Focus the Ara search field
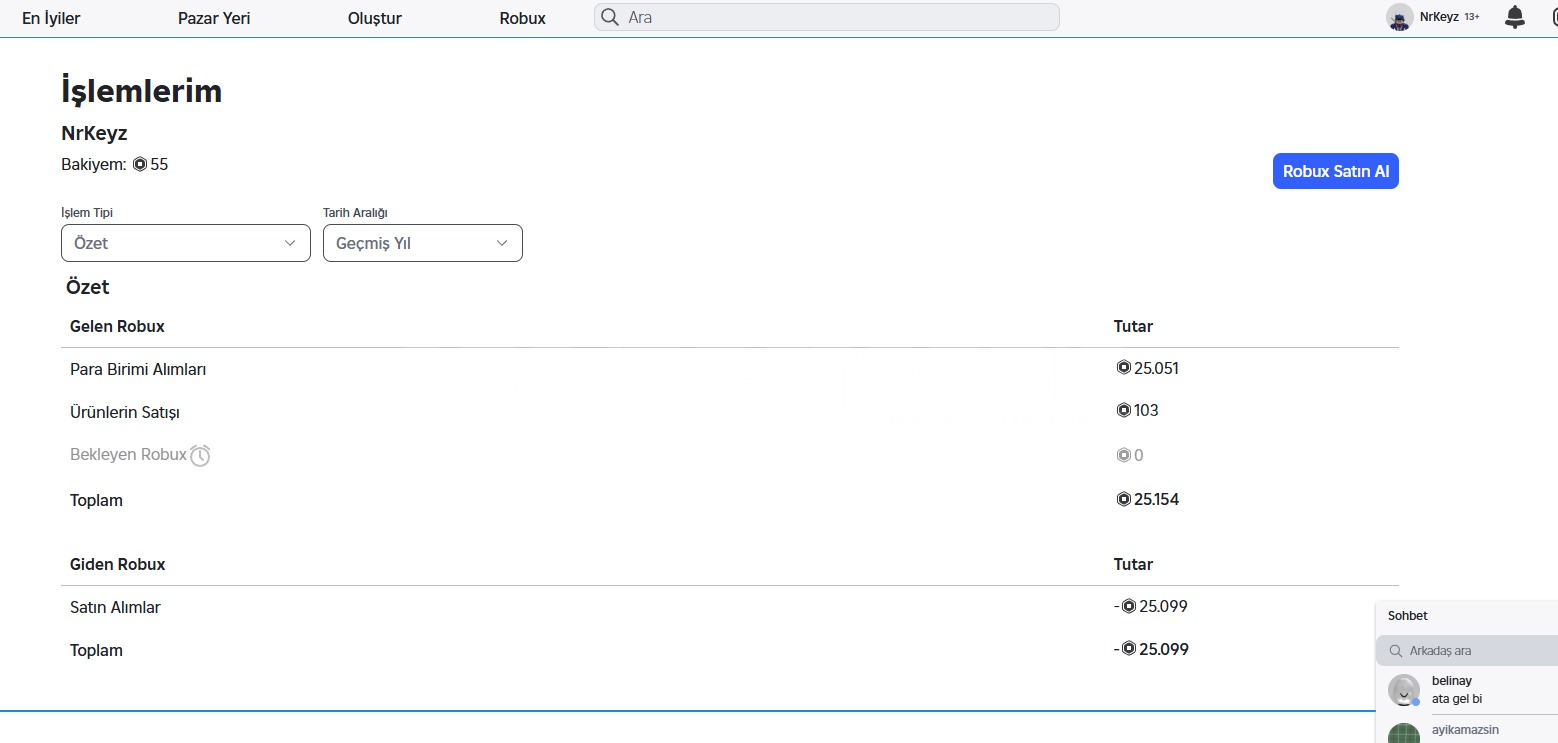The width and height of the screenshot is (1558, 743). (x=827, y=17)
